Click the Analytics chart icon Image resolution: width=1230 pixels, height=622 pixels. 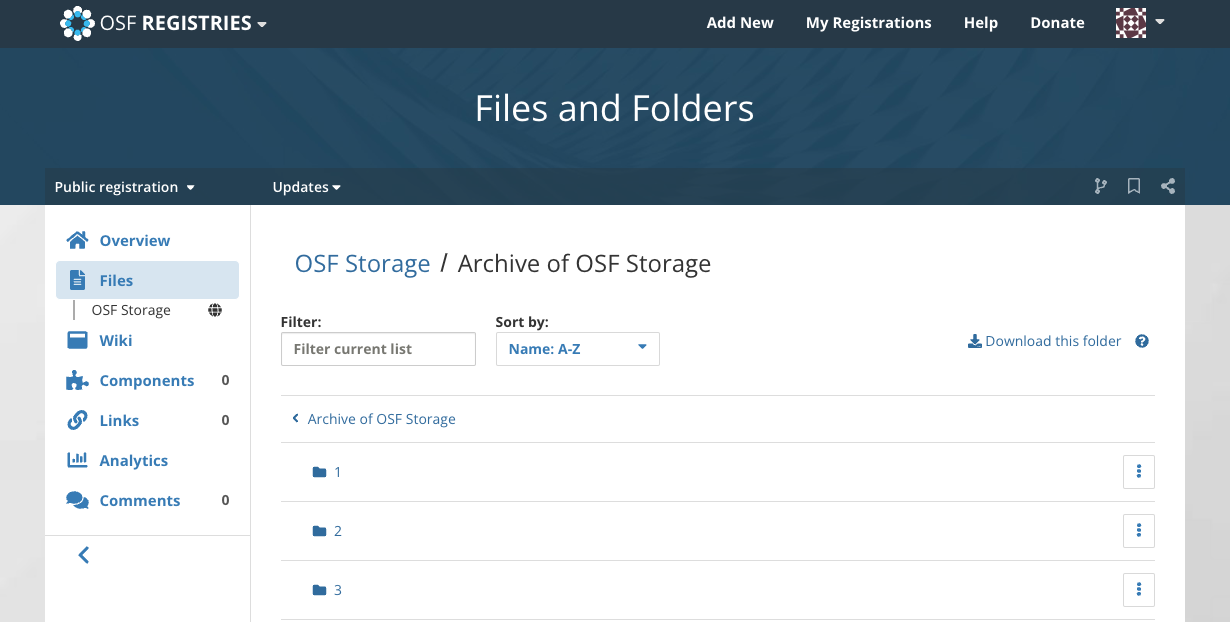click(x=77, y=460)
